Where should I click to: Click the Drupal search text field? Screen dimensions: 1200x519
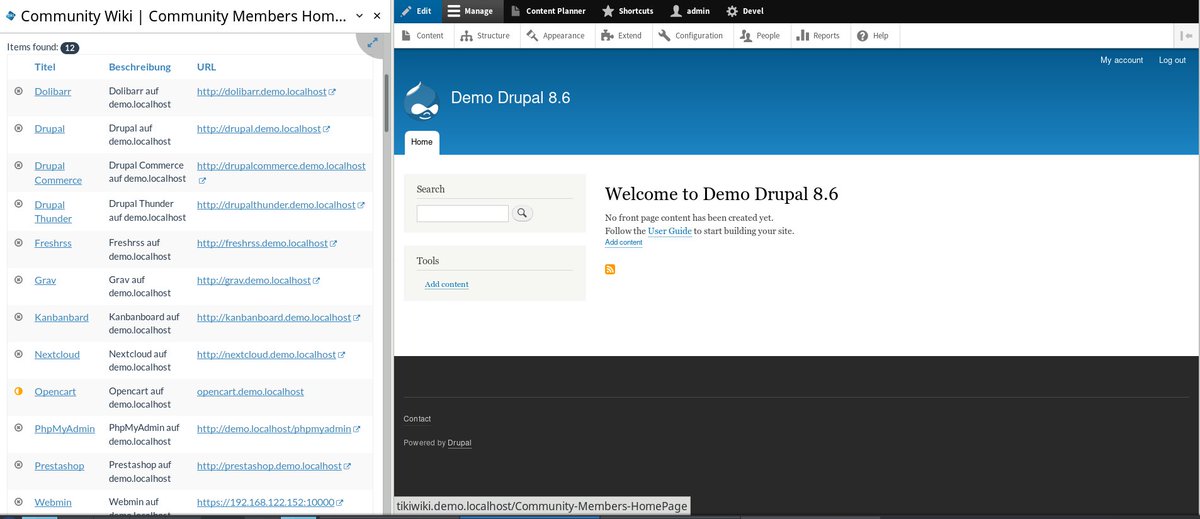click(462, 213)
